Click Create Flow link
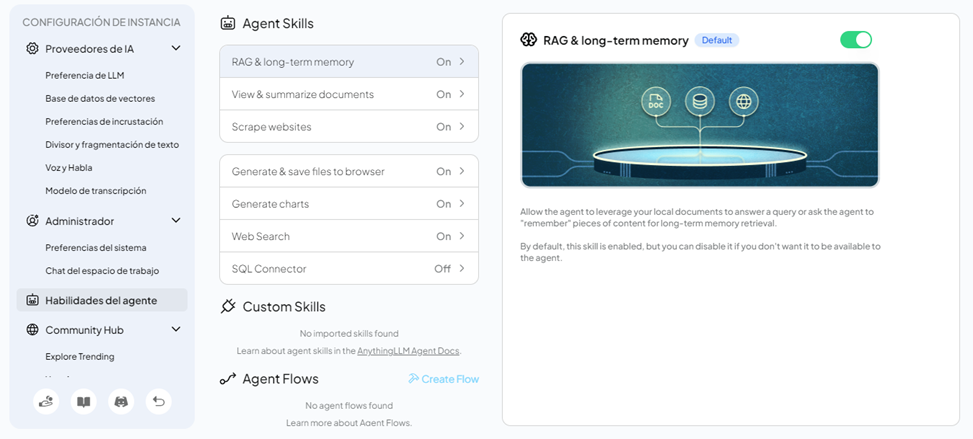The height and width of the screenshot is (439, 973). click(x=443, y=379)
